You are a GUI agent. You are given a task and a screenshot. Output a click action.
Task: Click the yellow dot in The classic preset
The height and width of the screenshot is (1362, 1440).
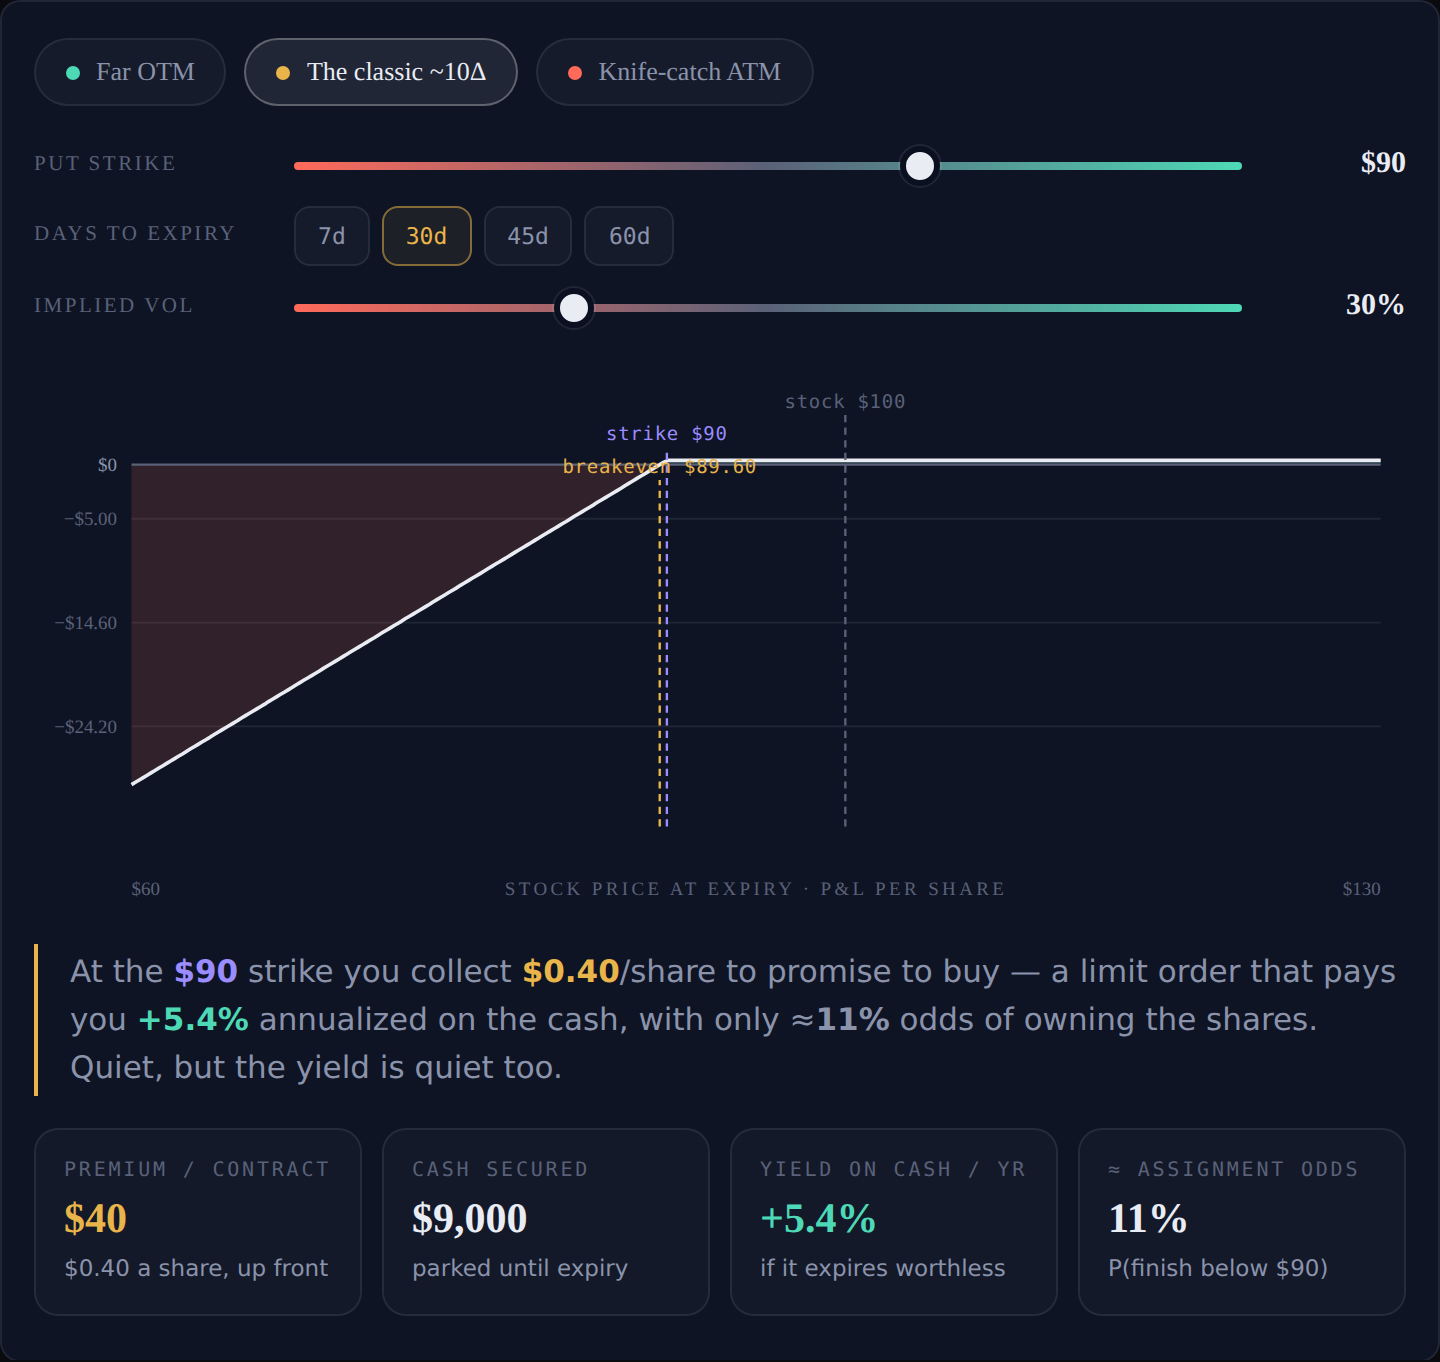point(283,73)
